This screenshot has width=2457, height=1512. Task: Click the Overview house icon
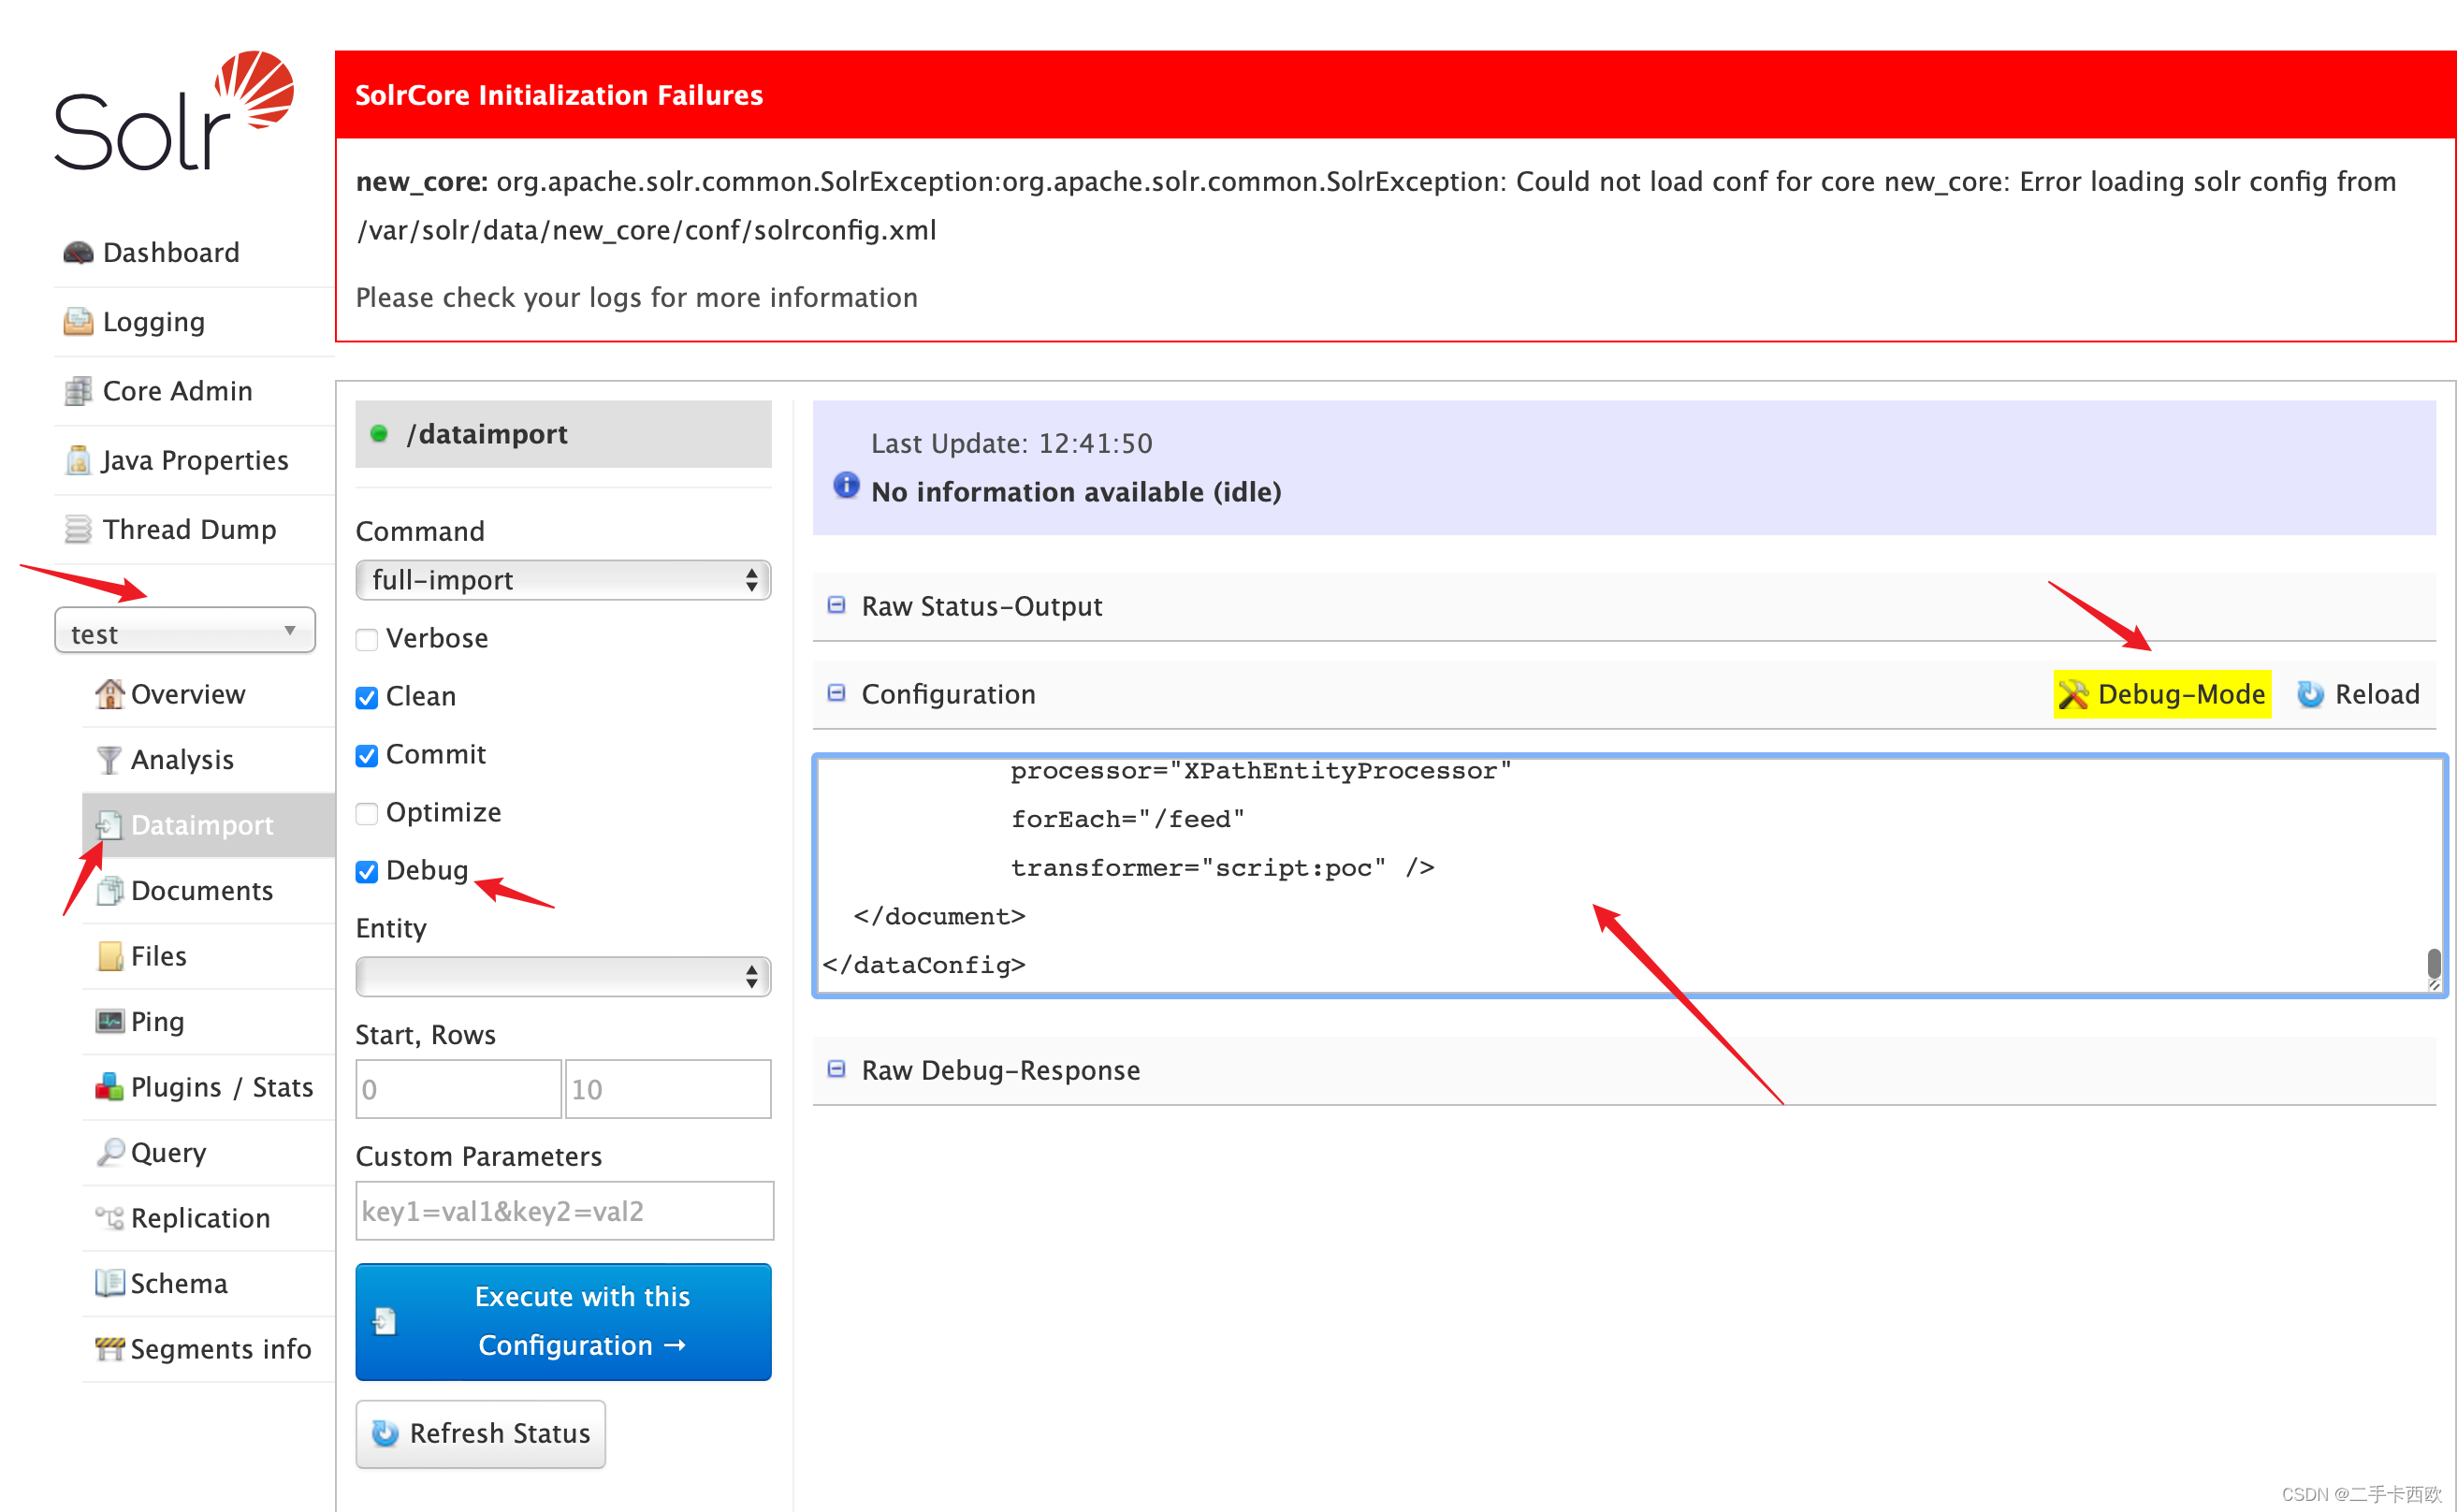pyautogui.click(x=109, y=693)
